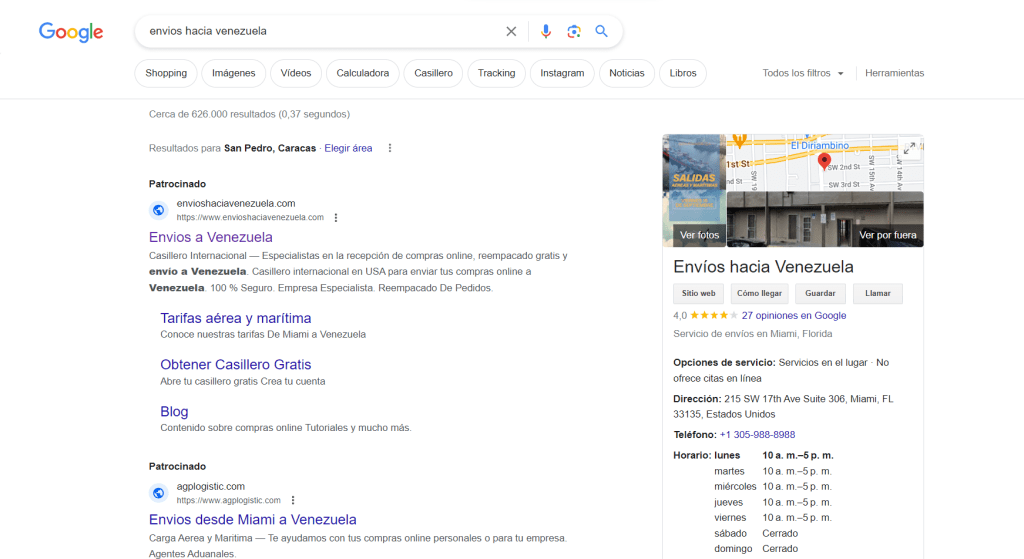Screen dimensions: 1024x559
Task: Open the Ver fotos thumbnail
Action: [694, 191]
